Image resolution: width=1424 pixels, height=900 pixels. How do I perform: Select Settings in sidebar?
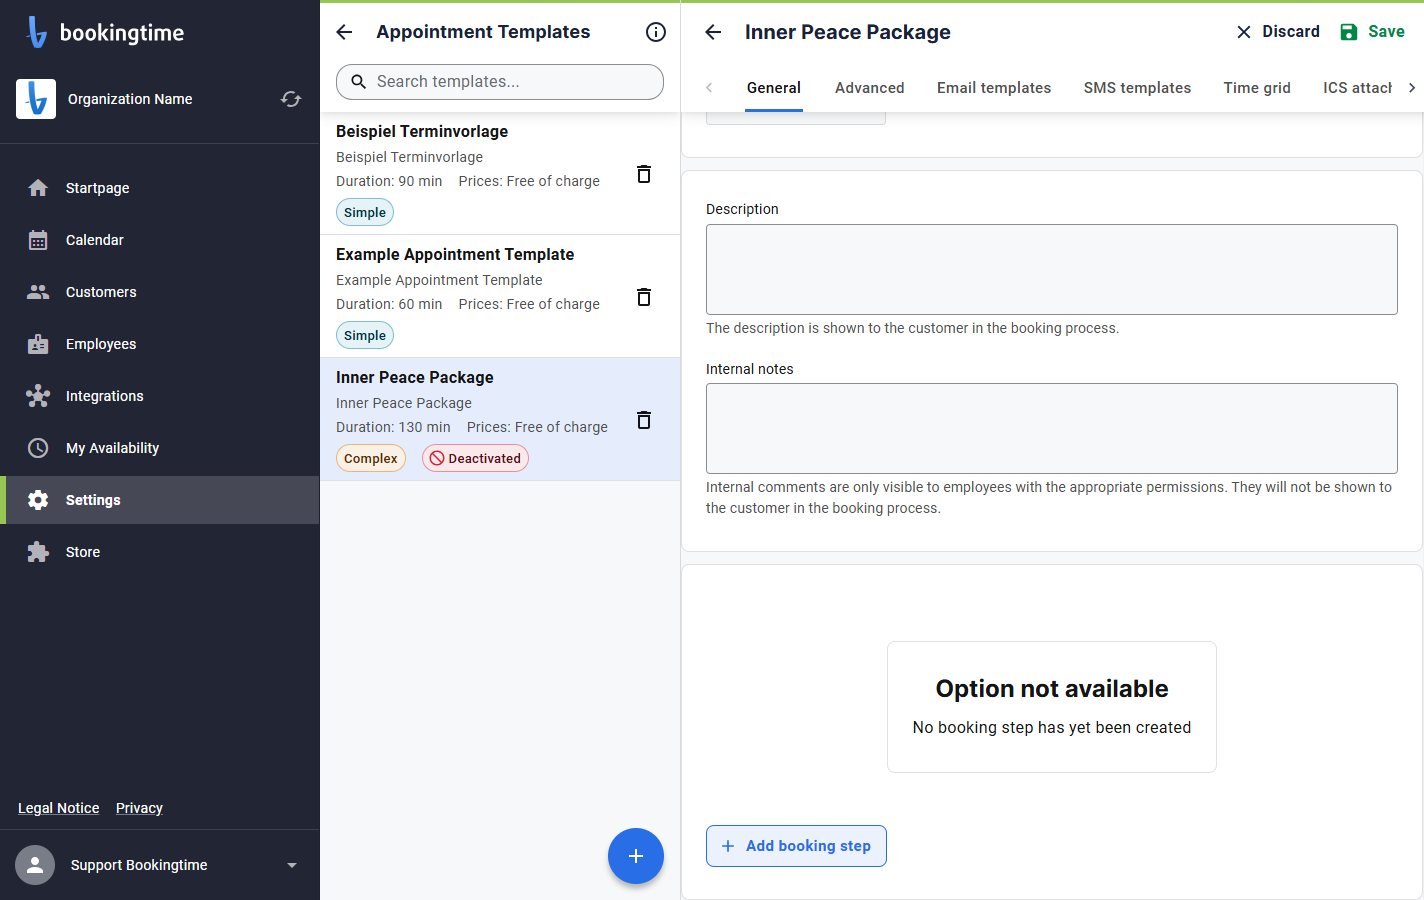click(x=160, y=500)
